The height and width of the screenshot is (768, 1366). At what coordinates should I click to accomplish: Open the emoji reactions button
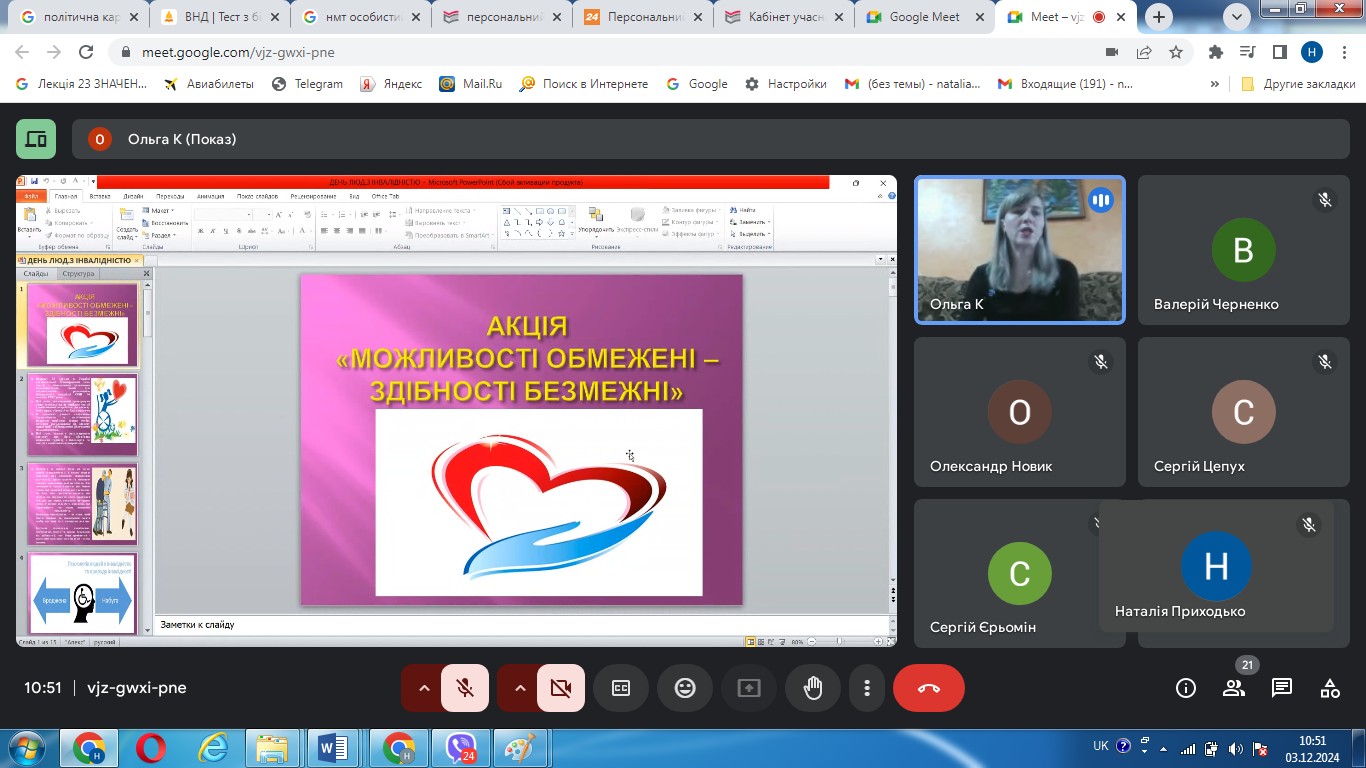coord(685,688)
